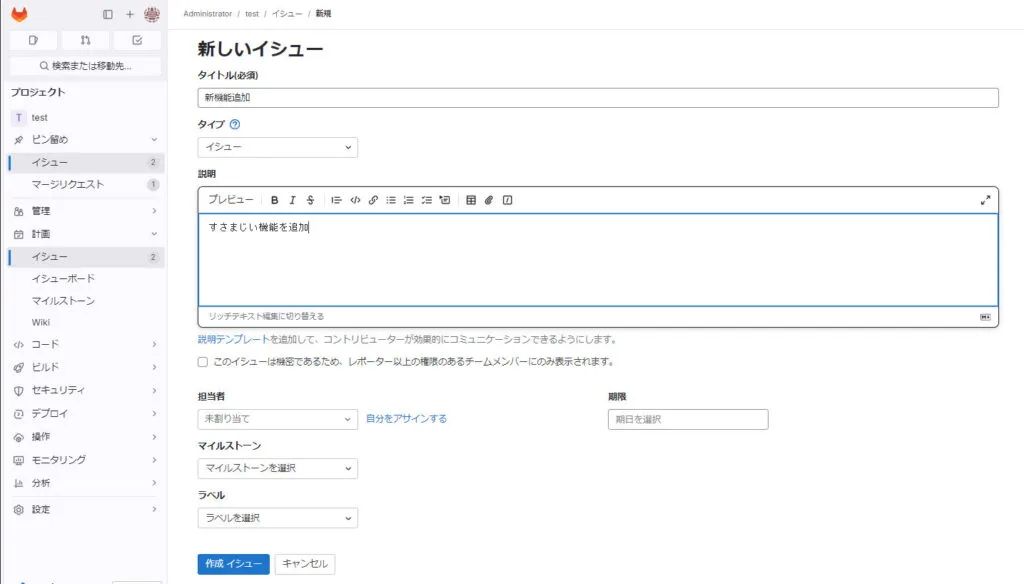Screen dimensions: 1024x584
Task: Click the GitLab logo
Action: click(19, 14)
